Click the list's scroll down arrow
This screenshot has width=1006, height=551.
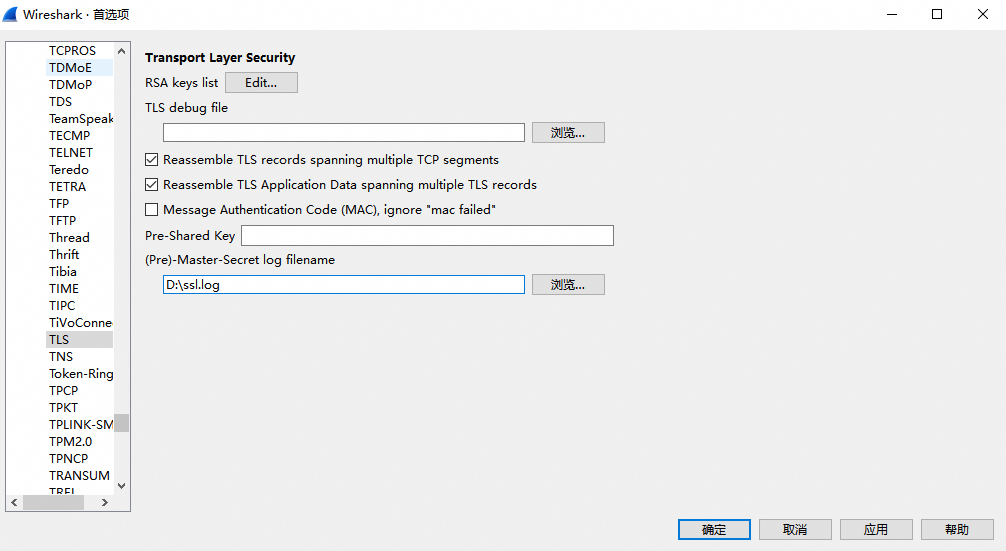pyautogui.click(x=121, y=486)
